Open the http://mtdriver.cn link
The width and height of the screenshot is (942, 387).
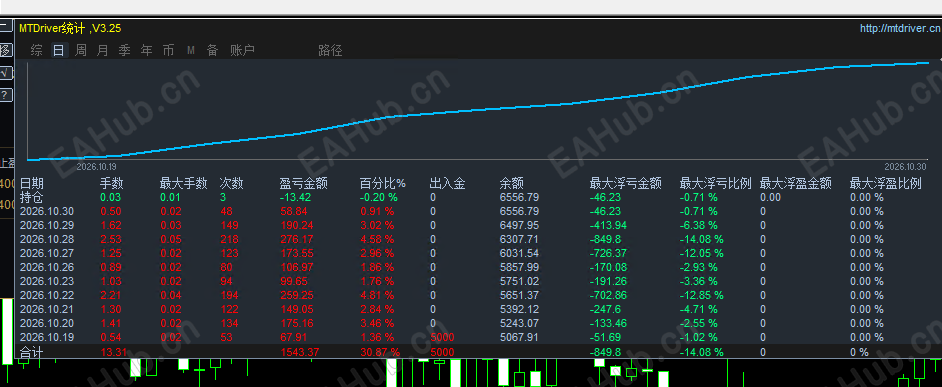(x=901, y=28)
